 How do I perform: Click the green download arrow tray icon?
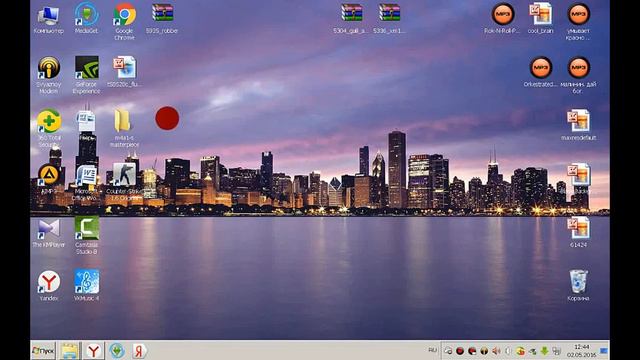[x=544, y=351]
